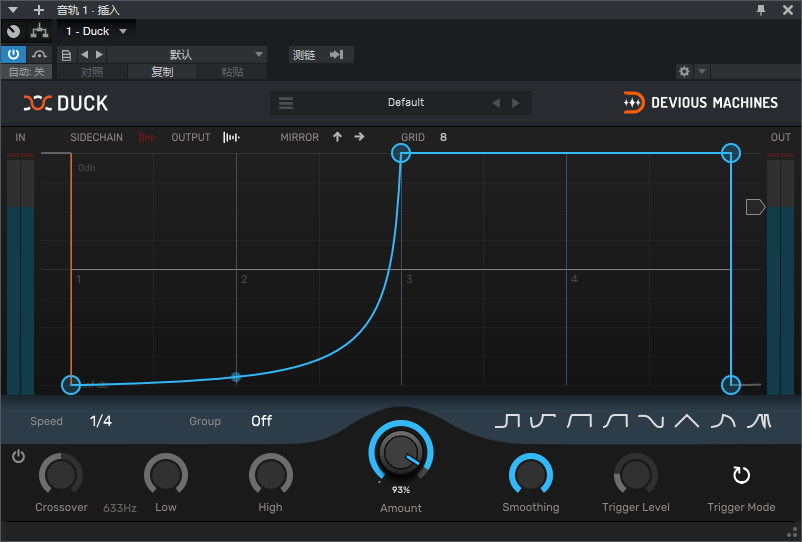Load next host preset with right arrow
Viewport: 802px width, 542px height.
pos(100,54)
